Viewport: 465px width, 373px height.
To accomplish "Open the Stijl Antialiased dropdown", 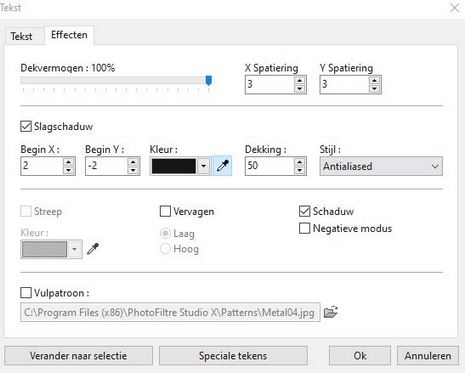I will (381, 166).
